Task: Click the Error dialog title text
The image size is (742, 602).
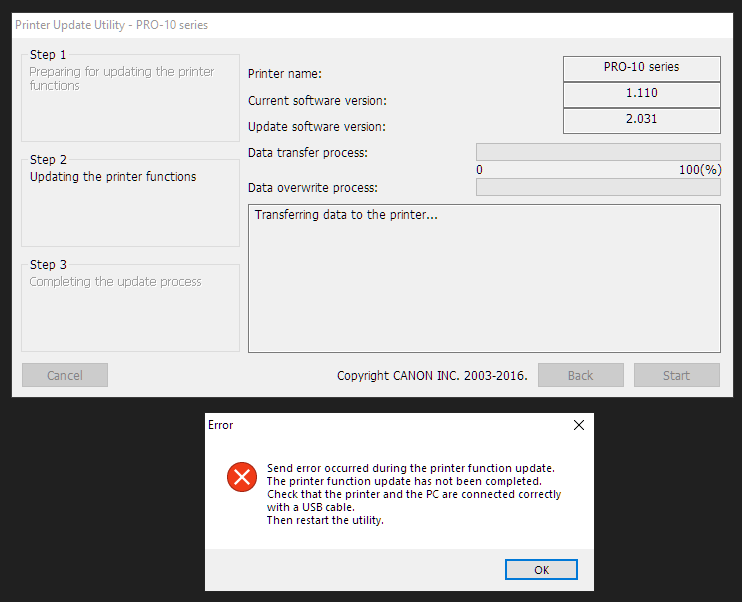Action: click(221, 425)
